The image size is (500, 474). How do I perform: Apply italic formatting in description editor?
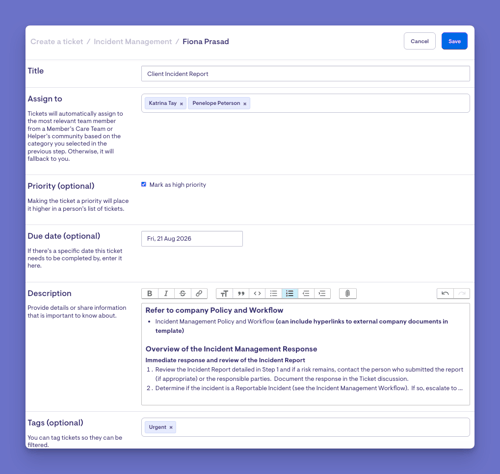(166, 293)
